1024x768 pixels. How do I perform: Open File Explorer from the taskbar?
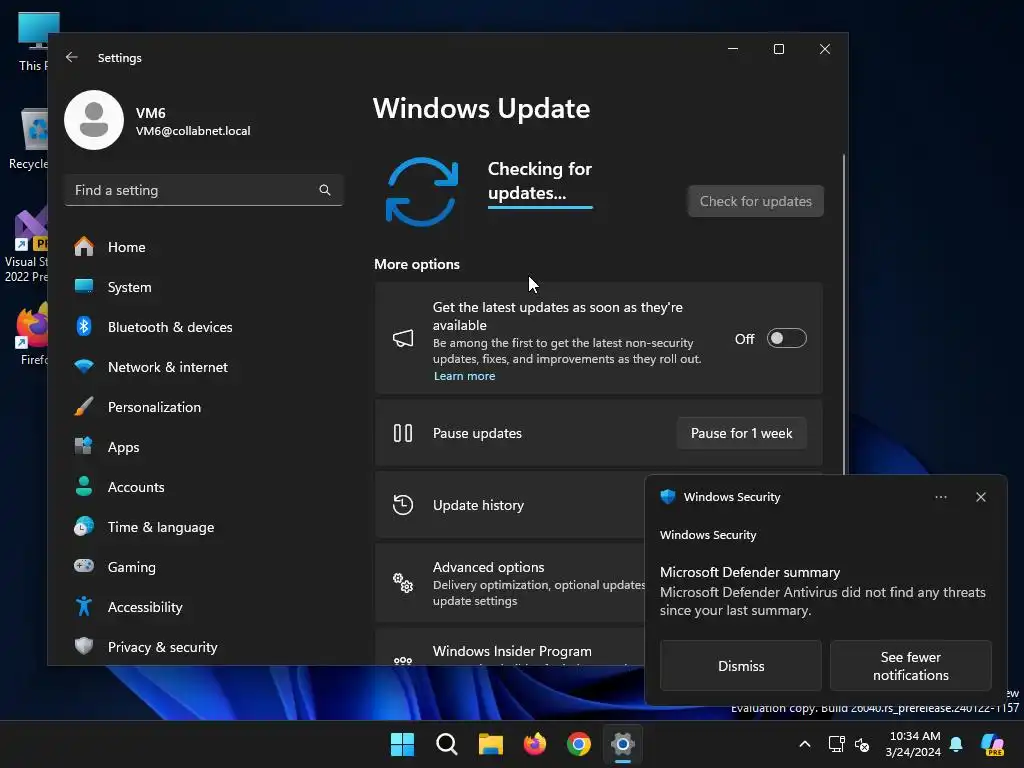click(490, 744)
